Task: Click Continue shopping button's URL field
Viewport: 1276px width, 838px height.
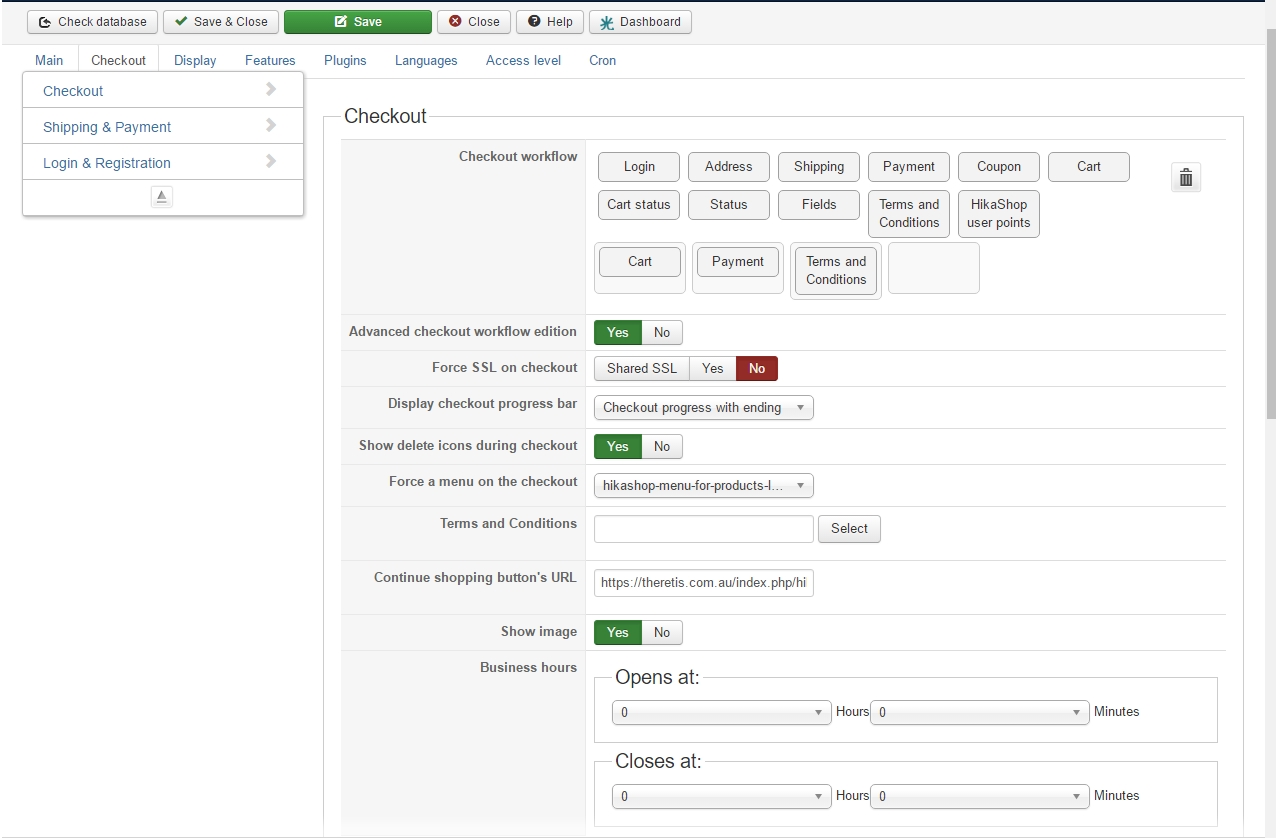Action: point(704,583)
